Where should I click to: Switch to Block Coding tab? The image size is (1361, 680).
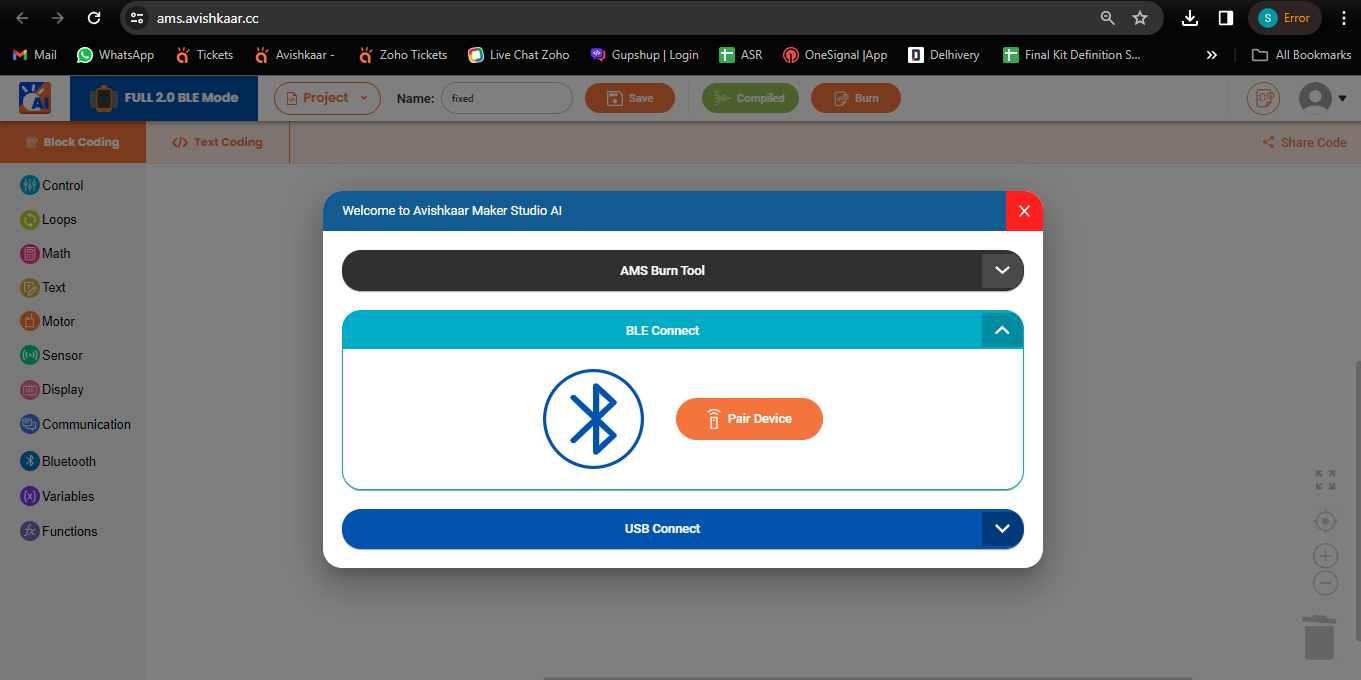pos(73,142)
